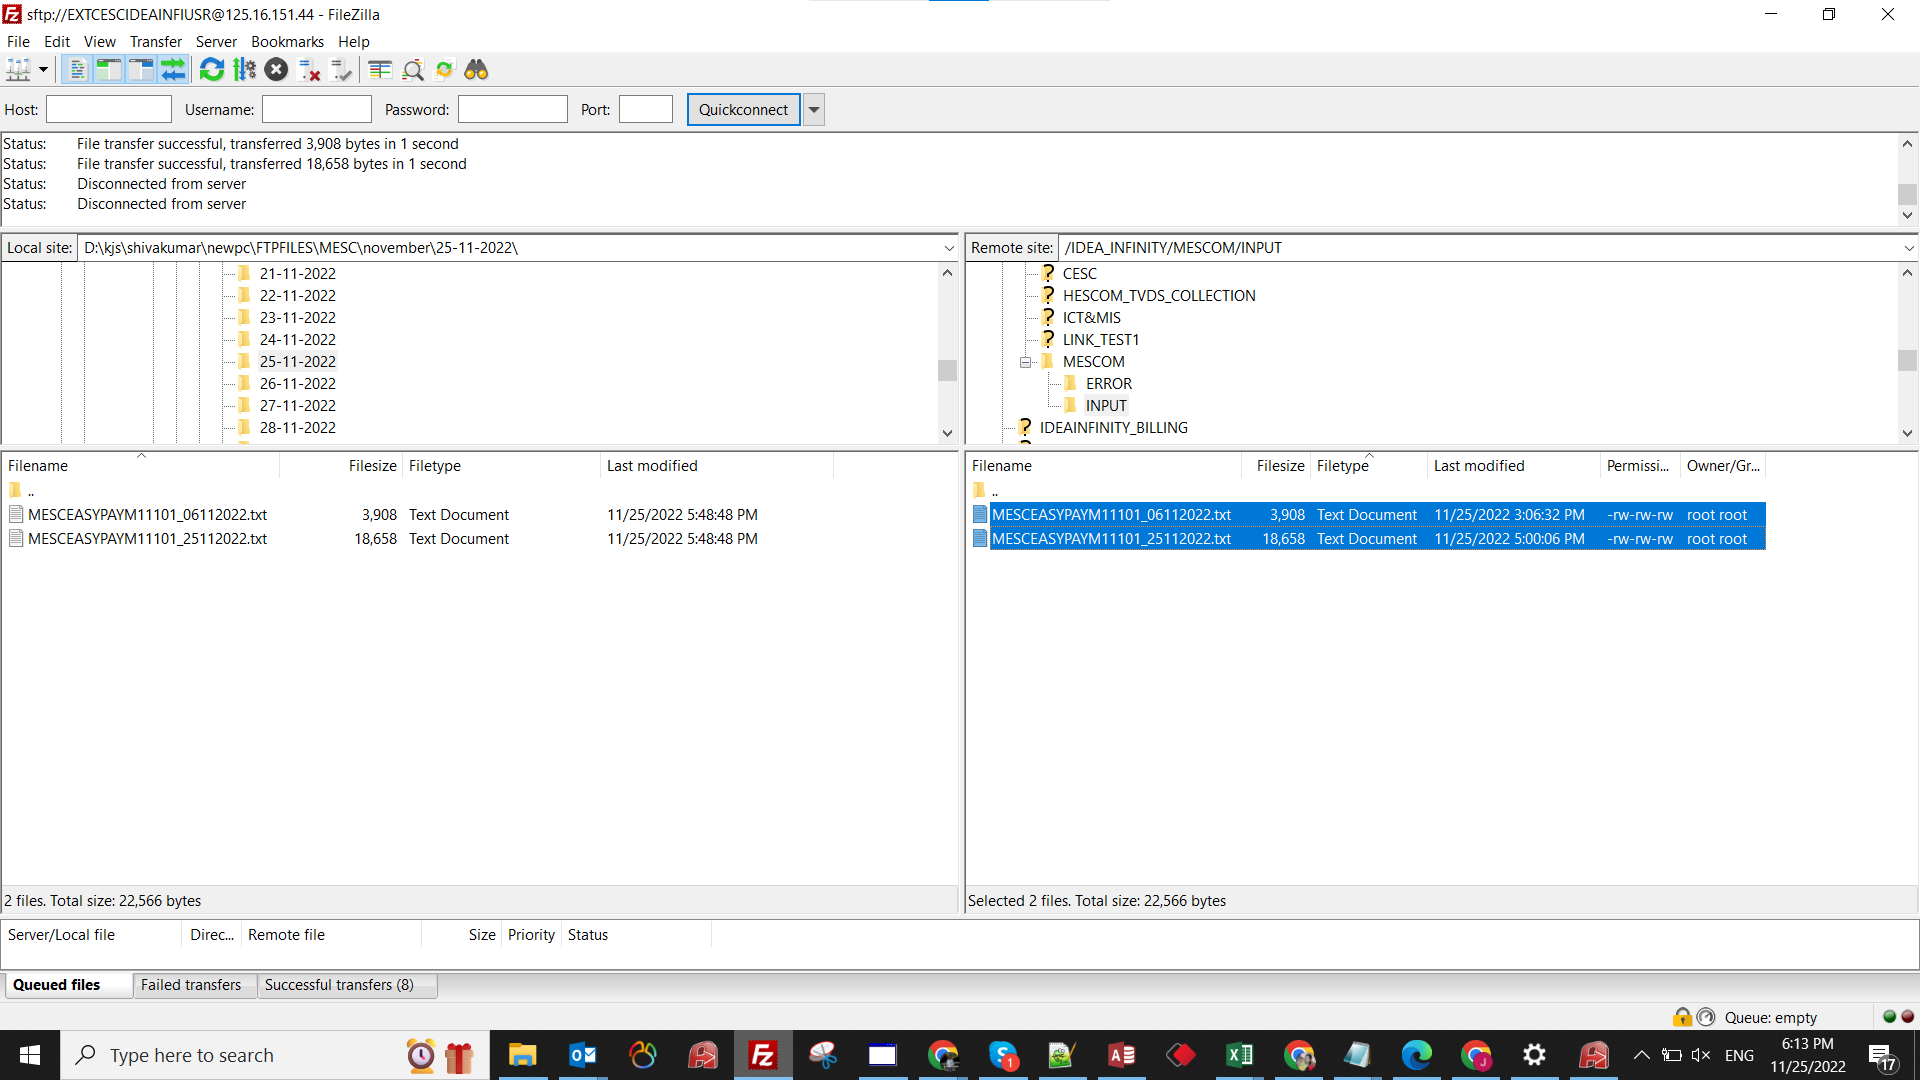Image resolution: width=1920 pixels, height=1080 pixels.
Task: Open Quickconnect history dropdown
Action: [x=814, y=110]
